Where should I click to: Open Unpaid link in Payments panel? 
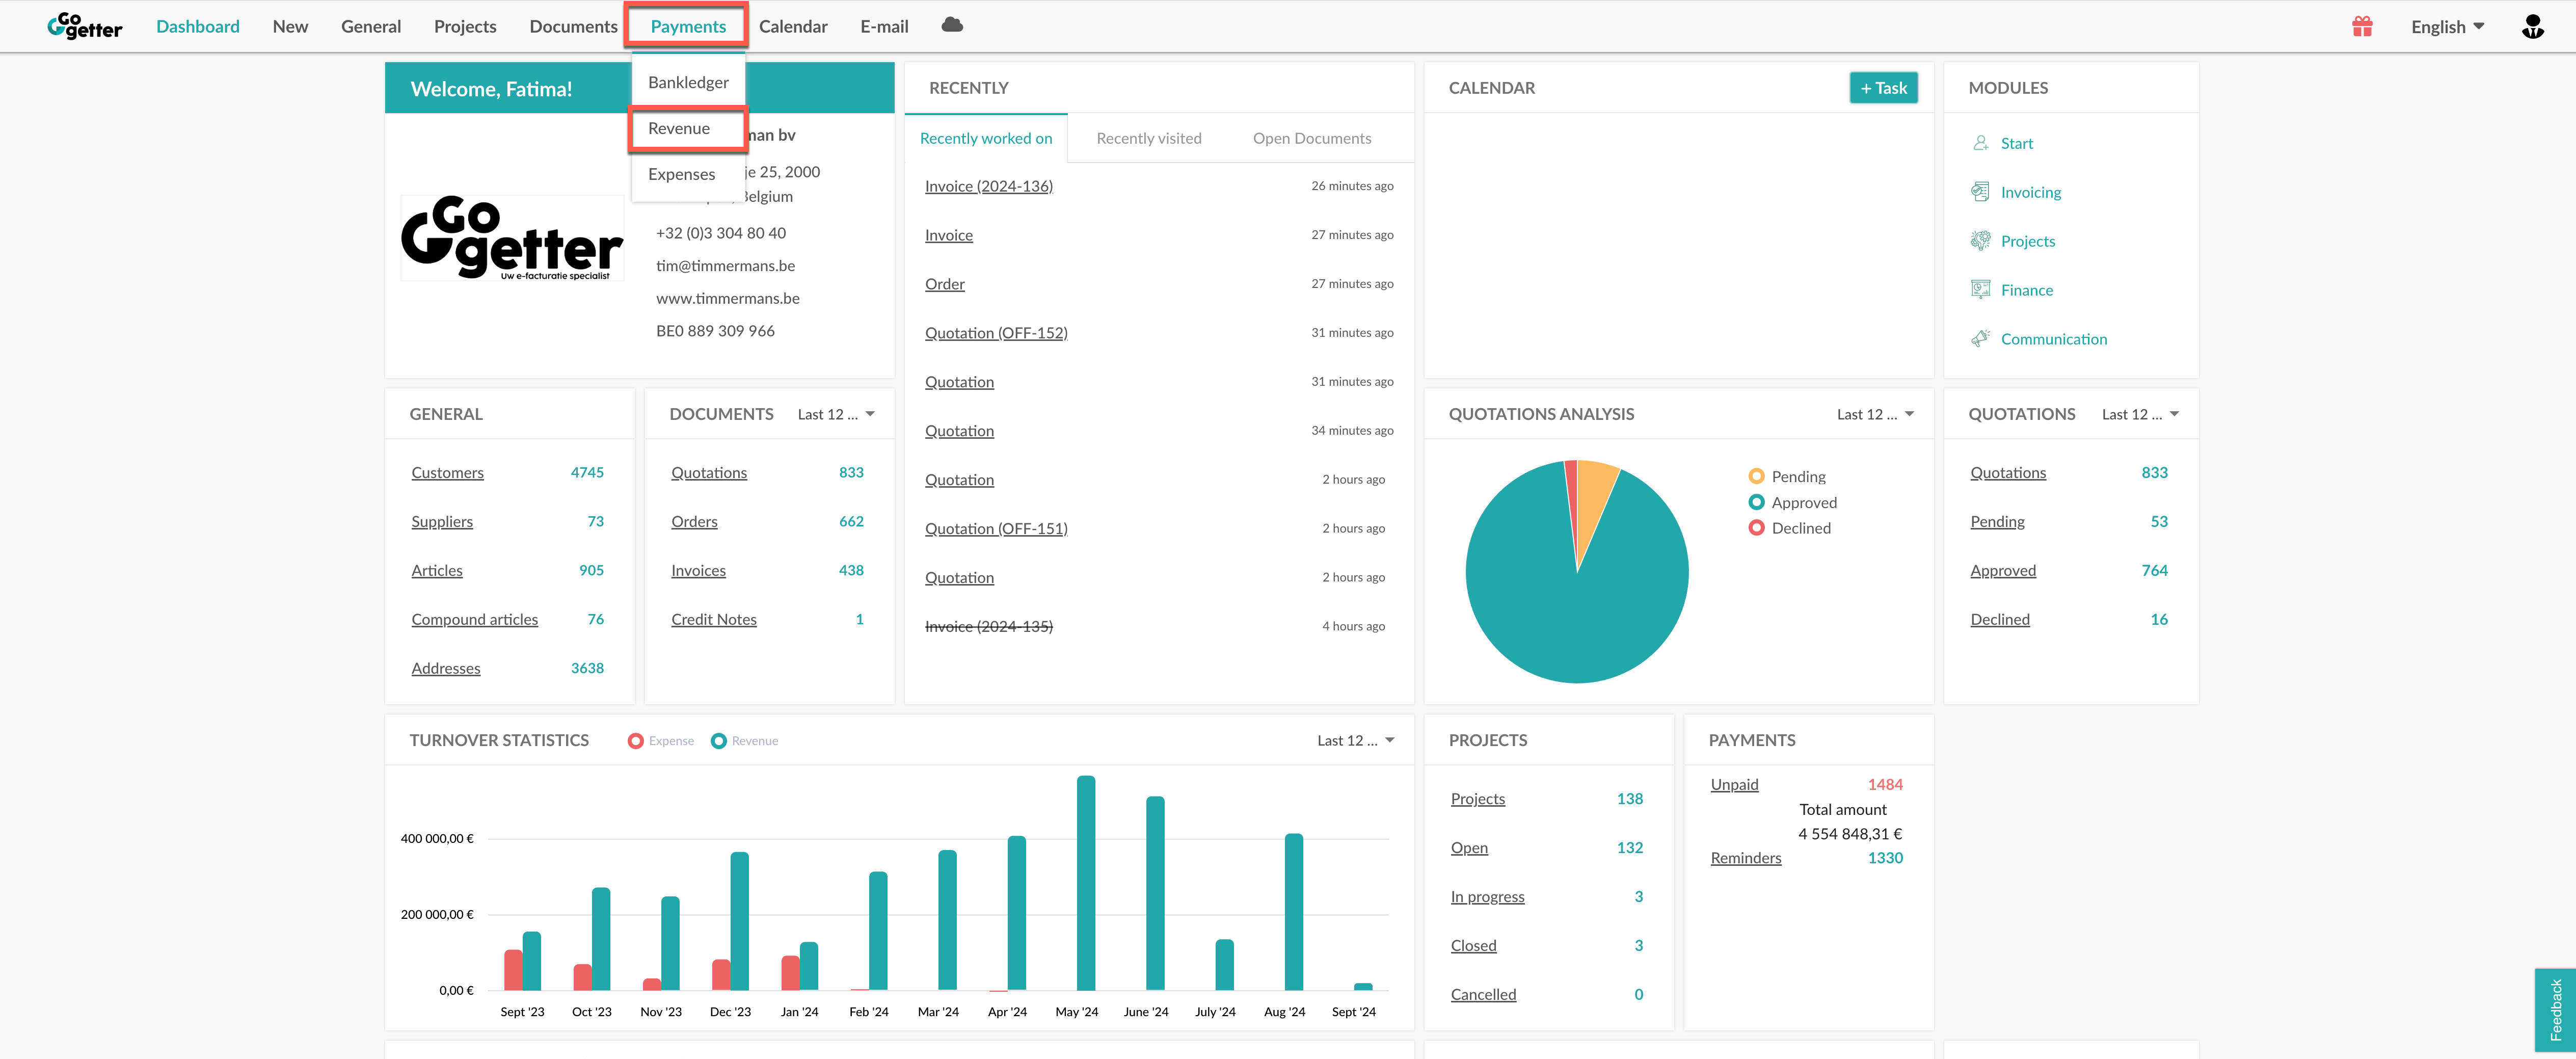[1734, 785]
